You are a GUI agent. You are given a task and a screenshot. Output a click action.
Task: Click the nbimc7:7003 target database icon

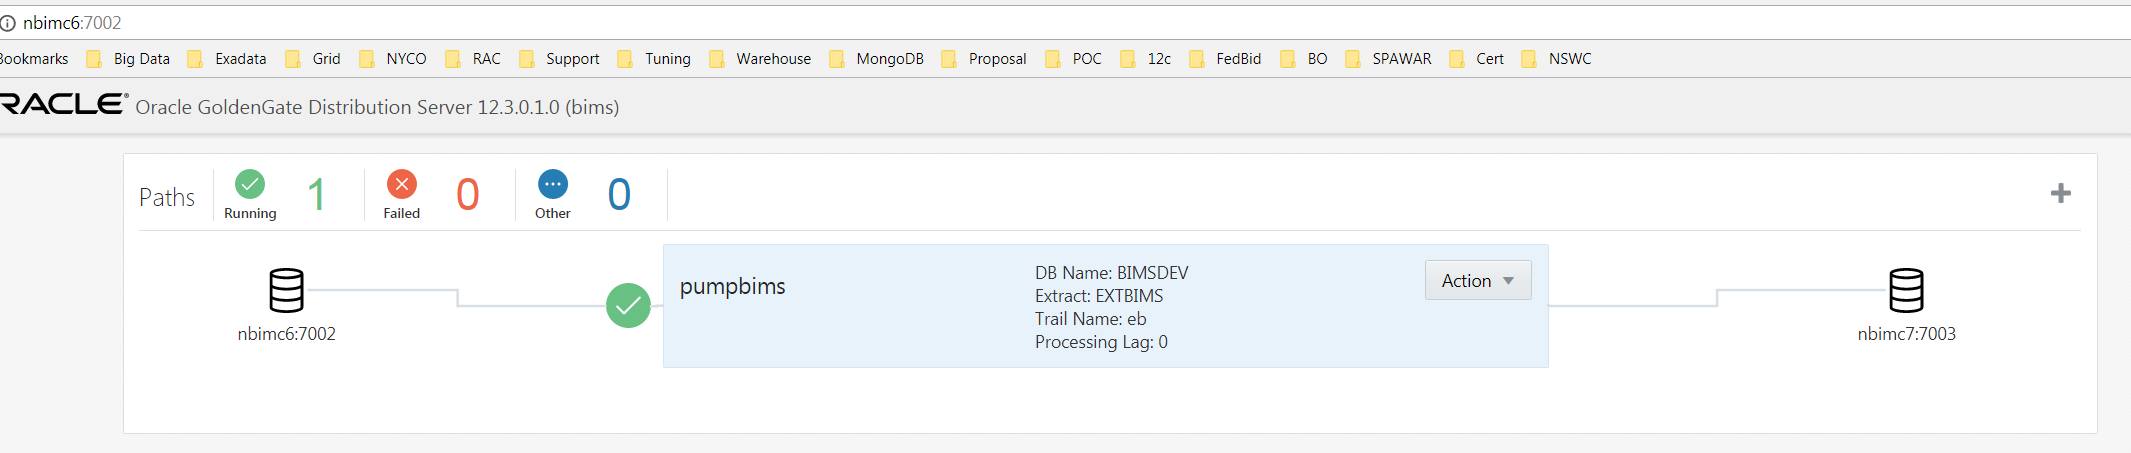[x=1905, y=291]
